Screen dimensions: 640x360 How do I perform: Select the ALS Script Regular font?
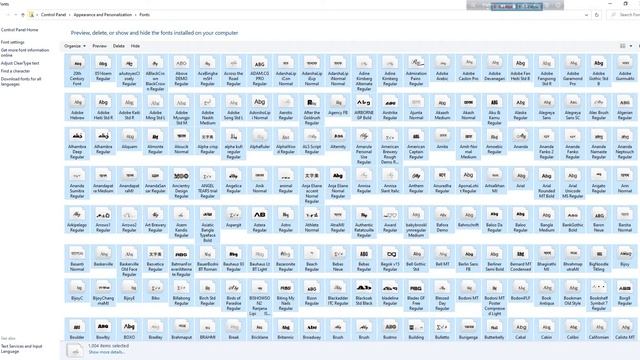click(312, 142)
